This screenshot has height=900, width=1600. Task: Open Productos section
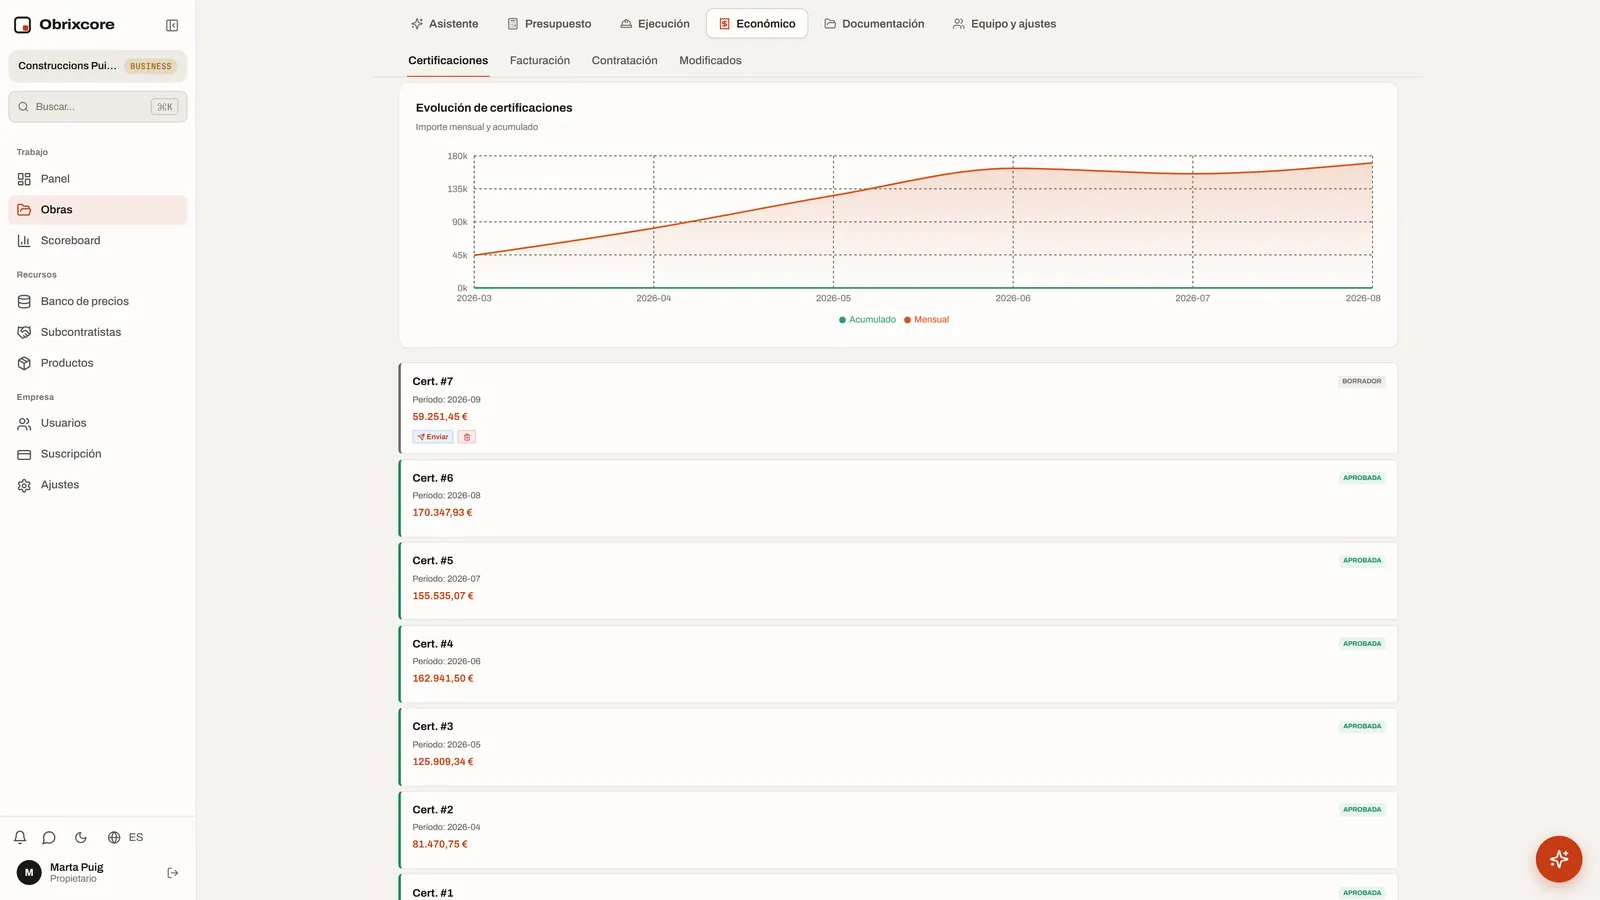click(x=98, y=363)
